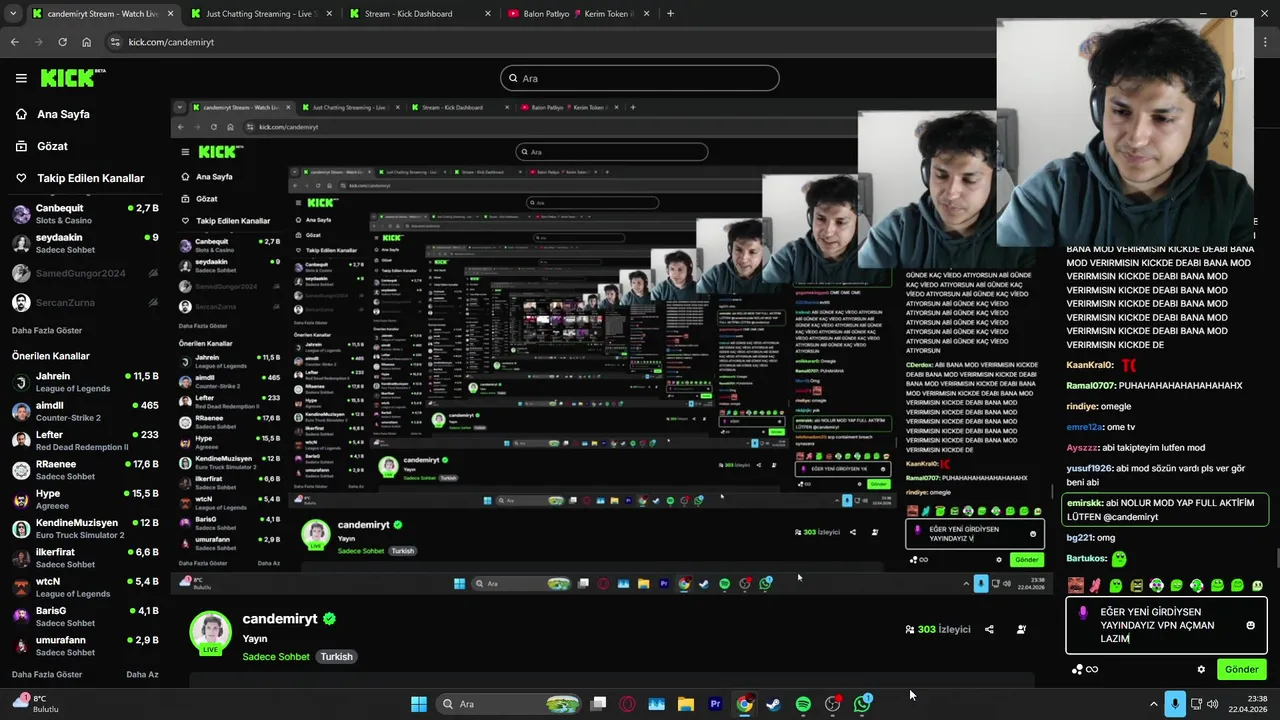Open WhatsApp from taskbar
This screenshot has width=1280, height=720.
coord(862,704)
